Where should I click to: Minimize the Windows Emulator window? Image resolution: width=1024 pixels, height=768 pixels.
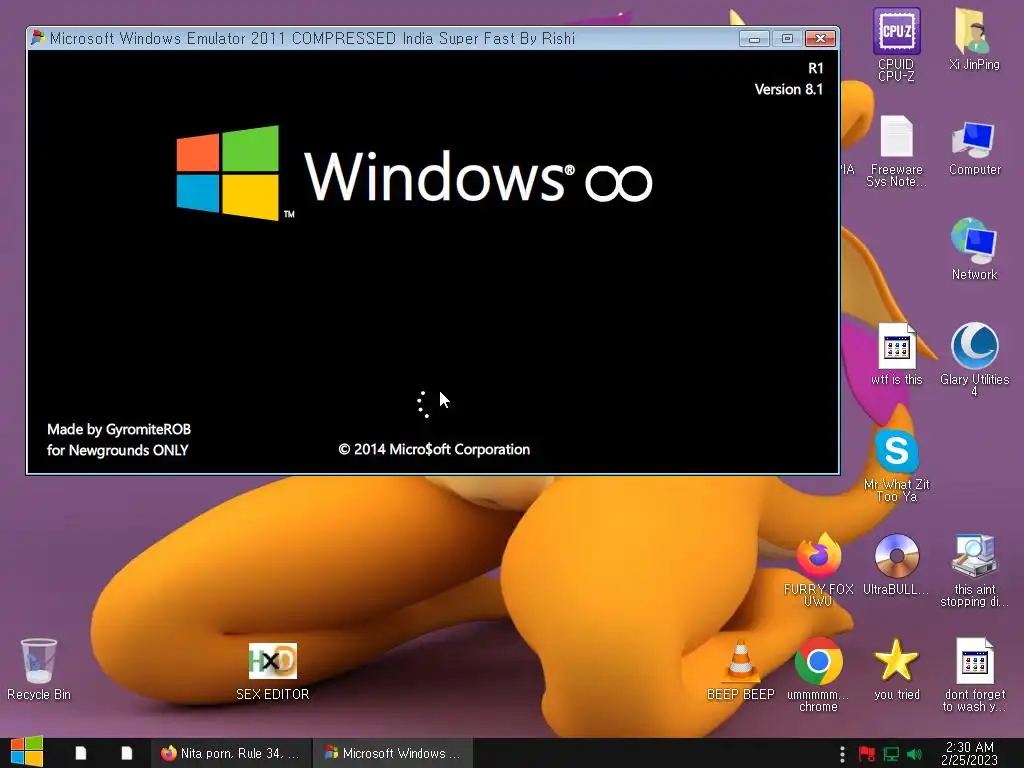pyautogui.click(x=754, y=39)
